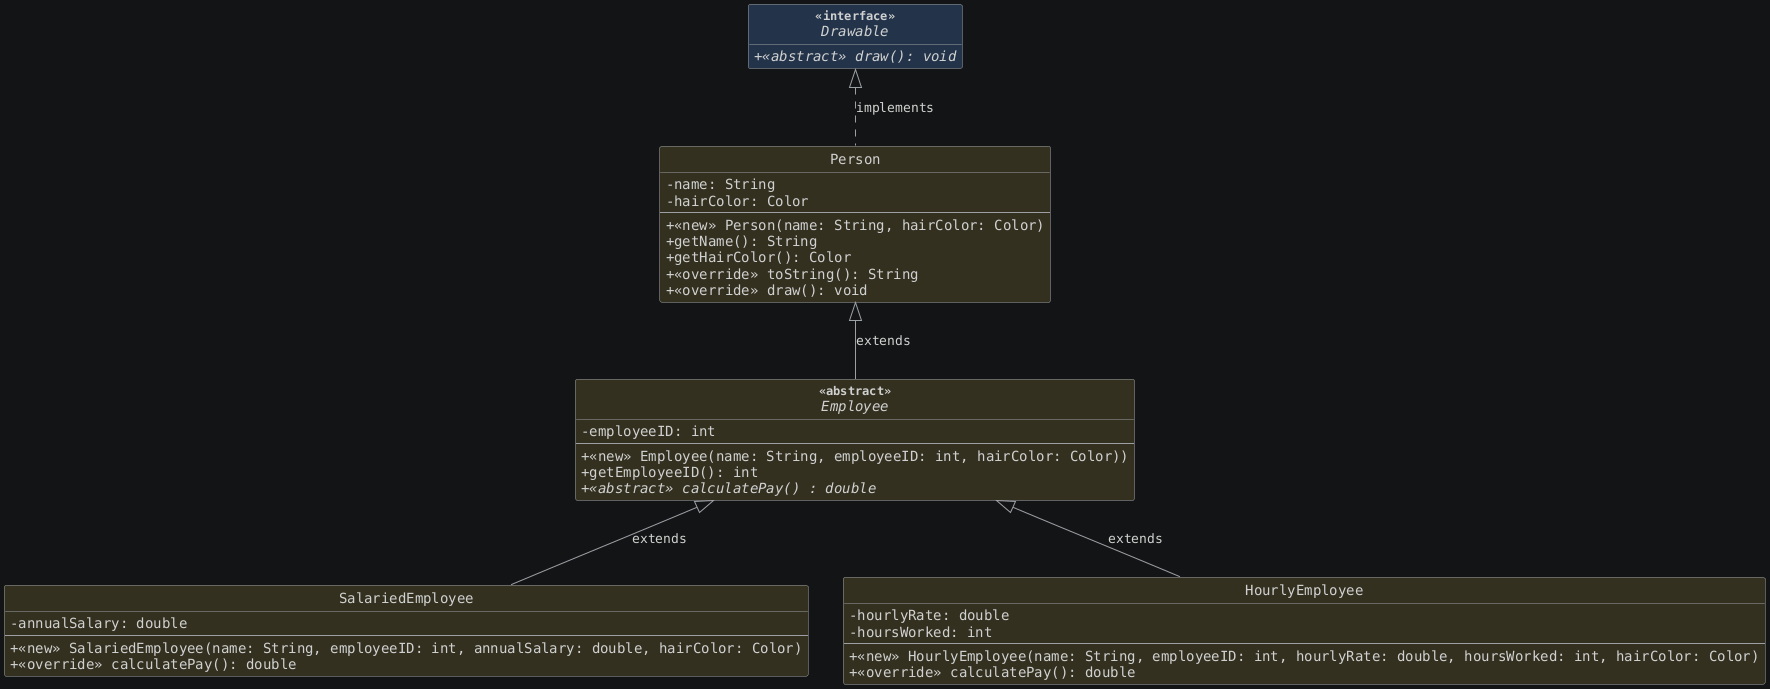Click the 'extends' label toward SalariedEmployee

(659, 539)
